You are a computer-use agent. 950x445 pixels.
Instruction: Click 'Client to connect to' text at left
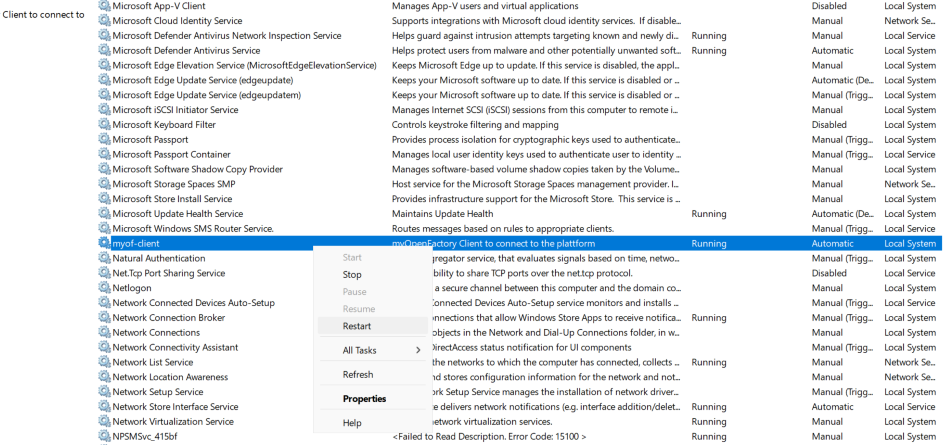coord(44,15)
